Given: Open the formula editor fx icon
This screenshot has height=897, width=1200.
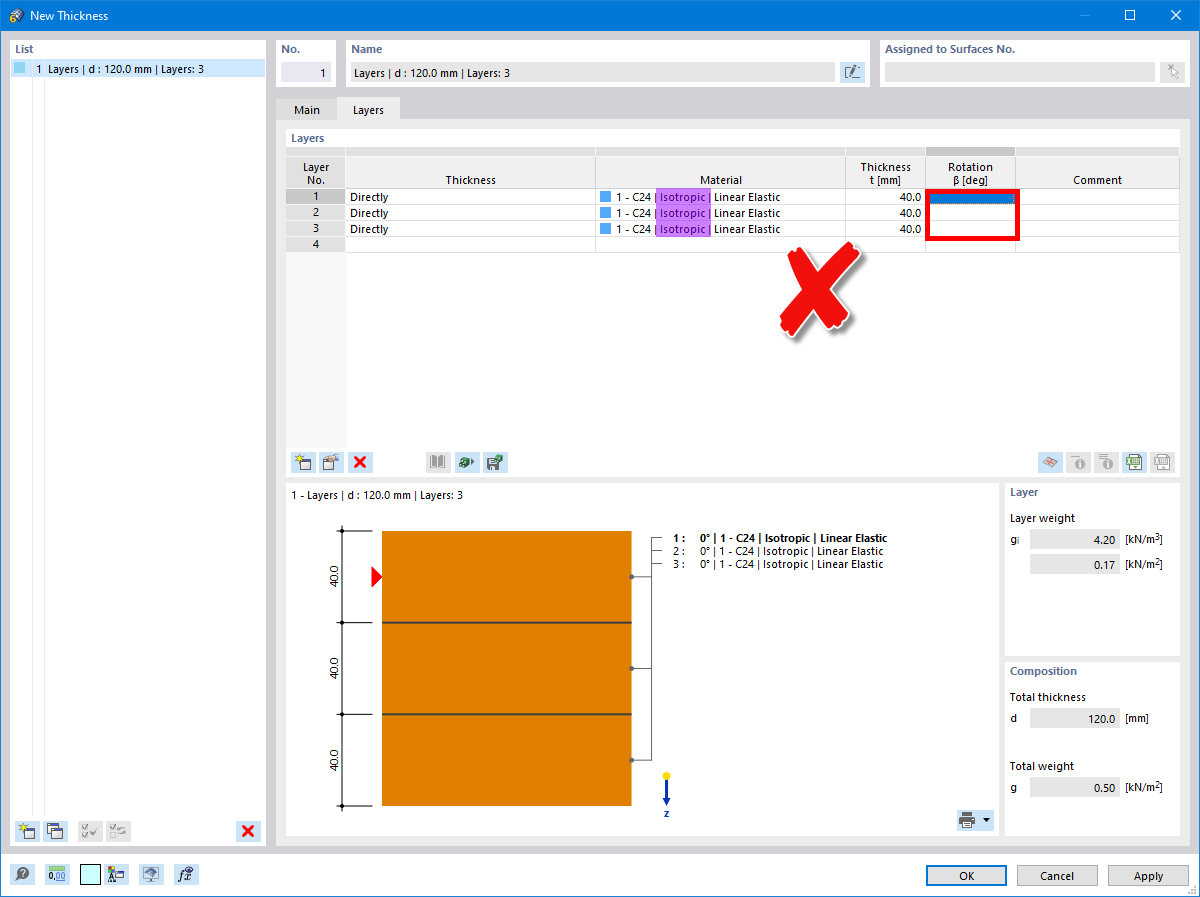Looking at the screenshot, I should coord(185,874).
